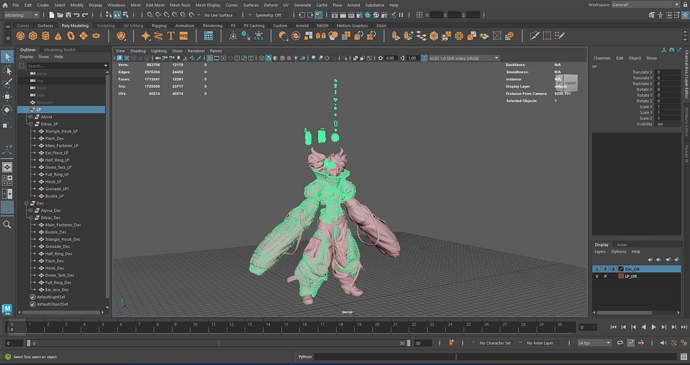Click the Open Scene folder icon
The width and height of the screenshot is (690, 365).
pyautogui.click(x=60, y=15)
